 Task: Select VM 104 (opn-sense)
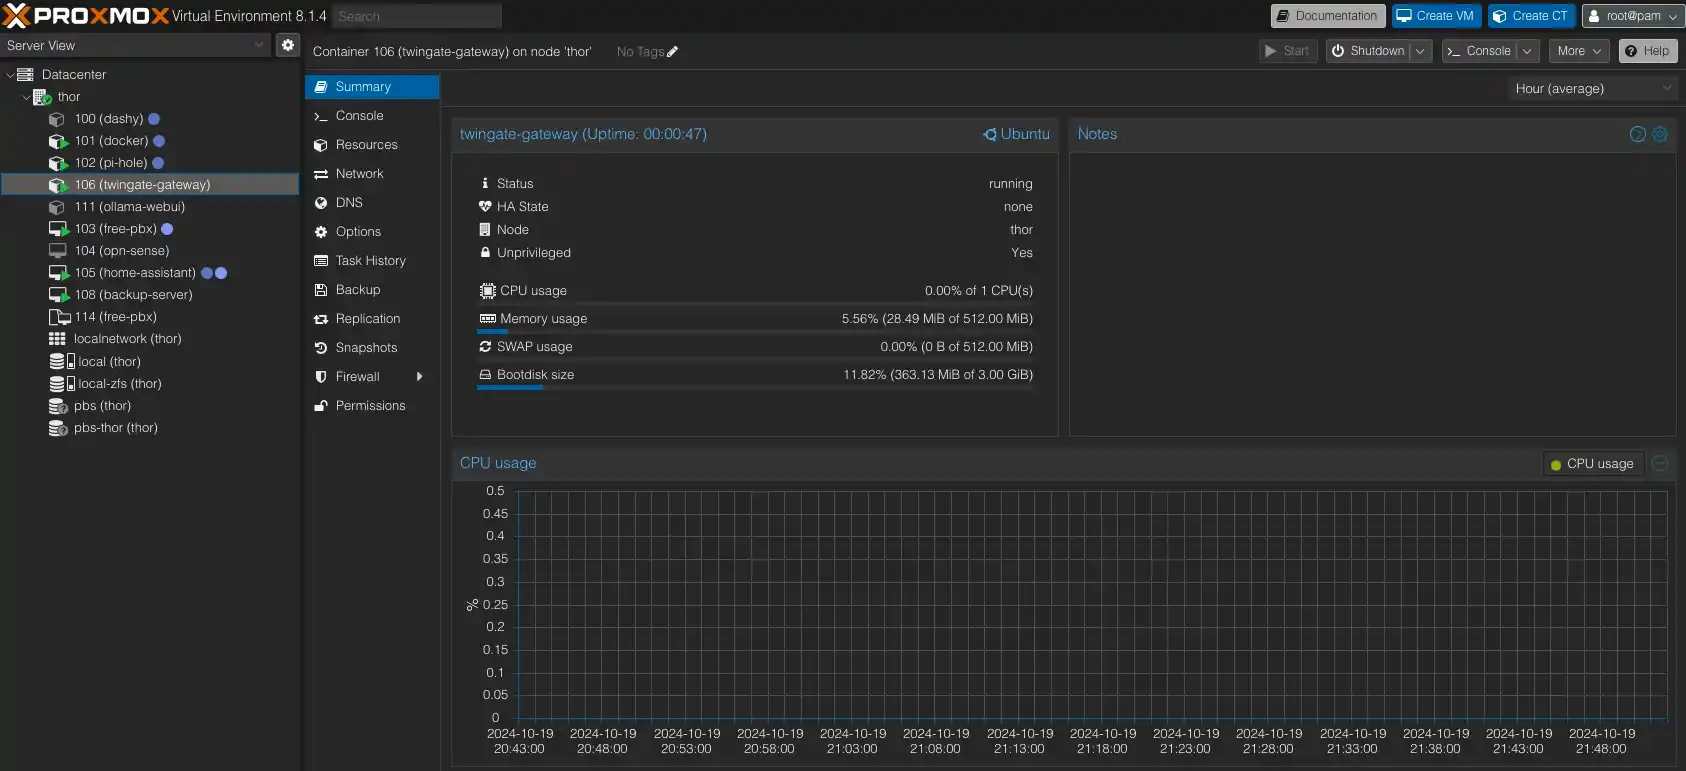pos(122,251)
